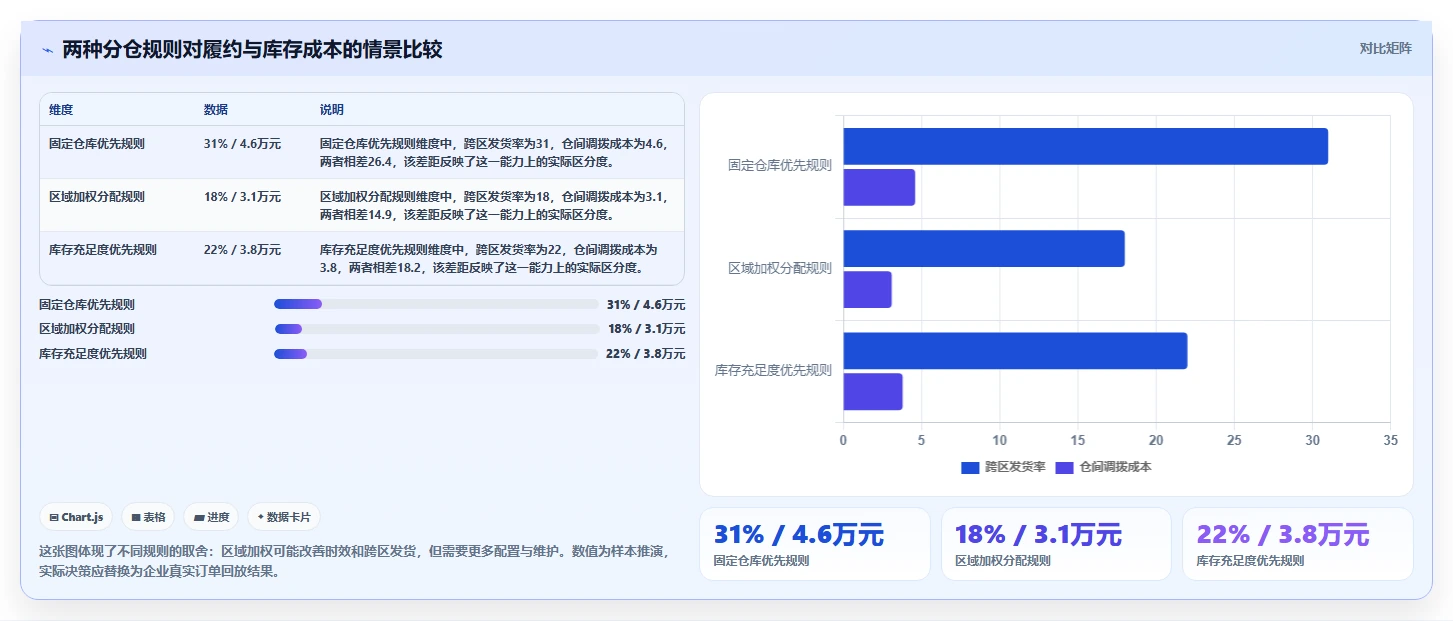The image size is (1453, 621).
Task: Click progress value 18% / 3.1万元
Action: coord(646,329)
